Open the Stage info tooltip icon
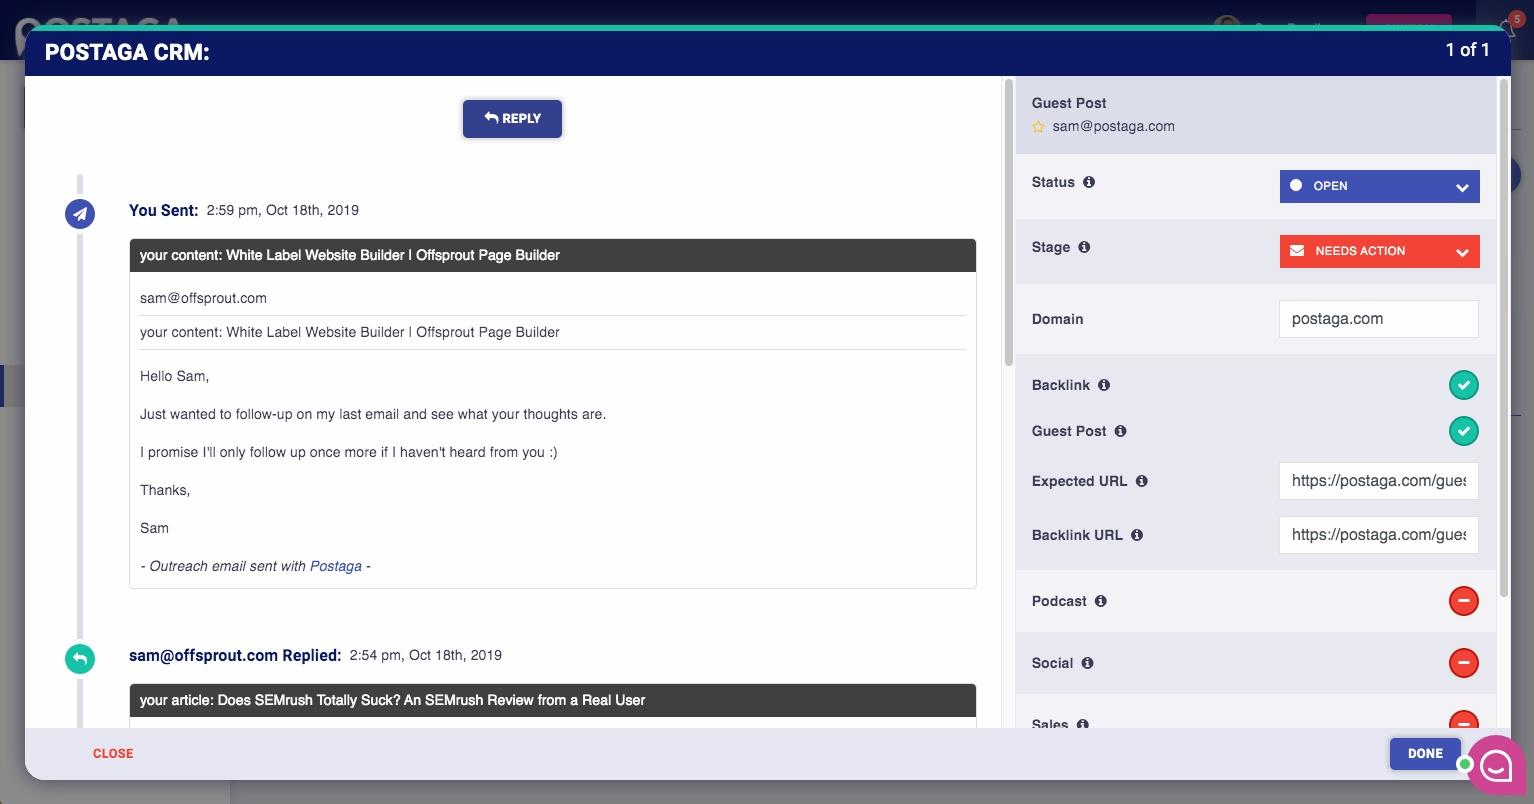 [1084, 247]
